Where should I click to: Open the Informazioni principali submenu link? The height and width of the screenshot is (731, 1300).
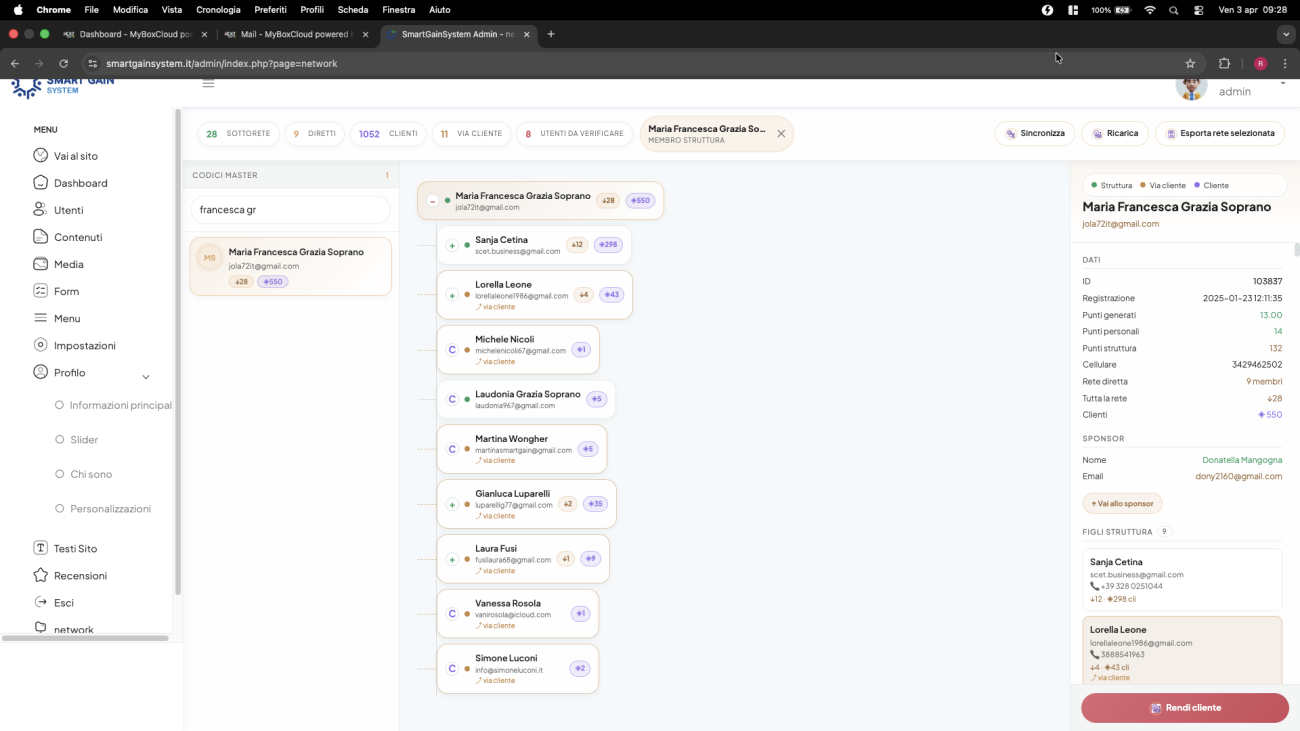point(121,405)
